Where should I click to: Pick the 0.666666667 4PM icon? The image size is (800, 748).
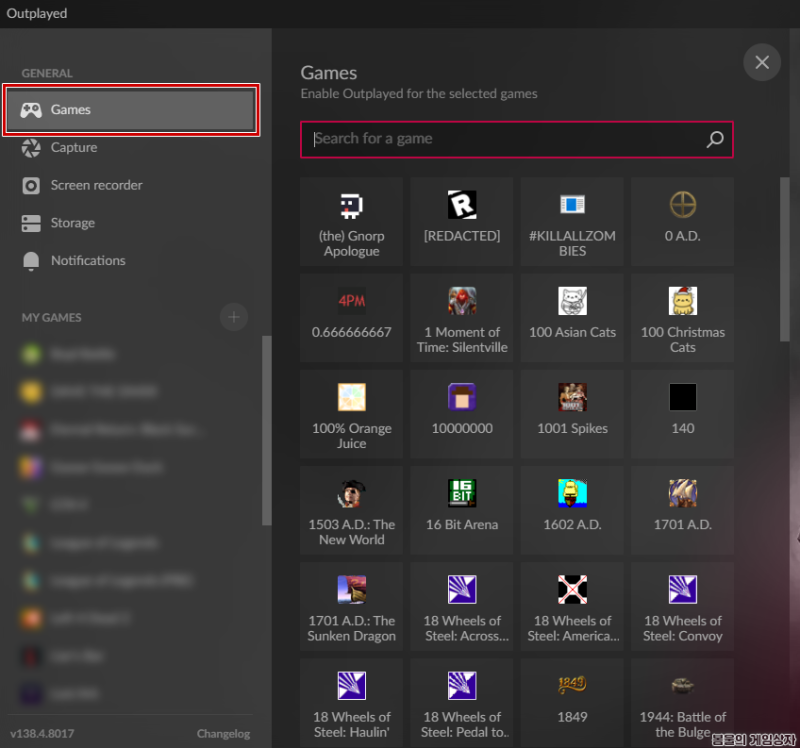(352, 301)
